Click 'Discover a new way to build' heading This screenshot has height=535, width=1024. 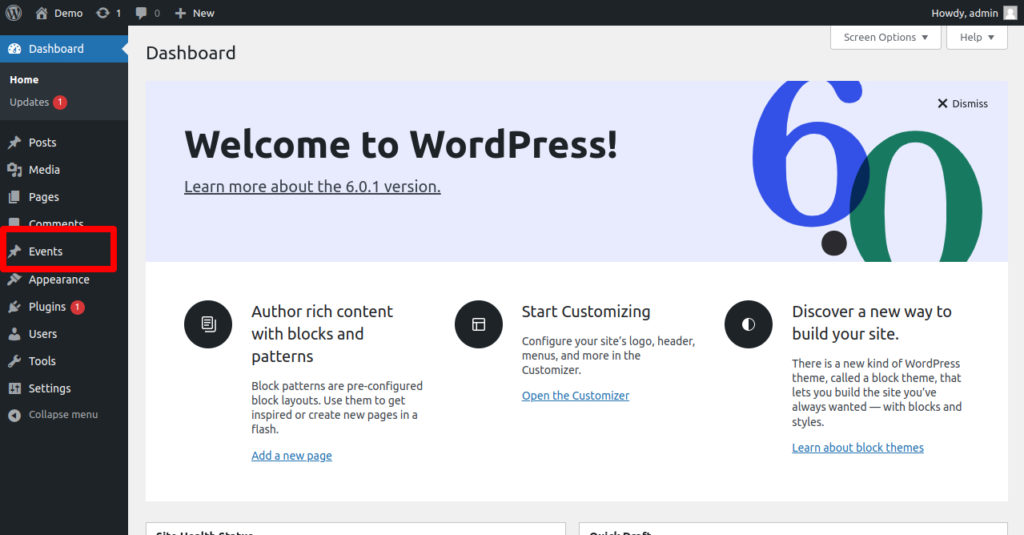[x=872, y=323]
